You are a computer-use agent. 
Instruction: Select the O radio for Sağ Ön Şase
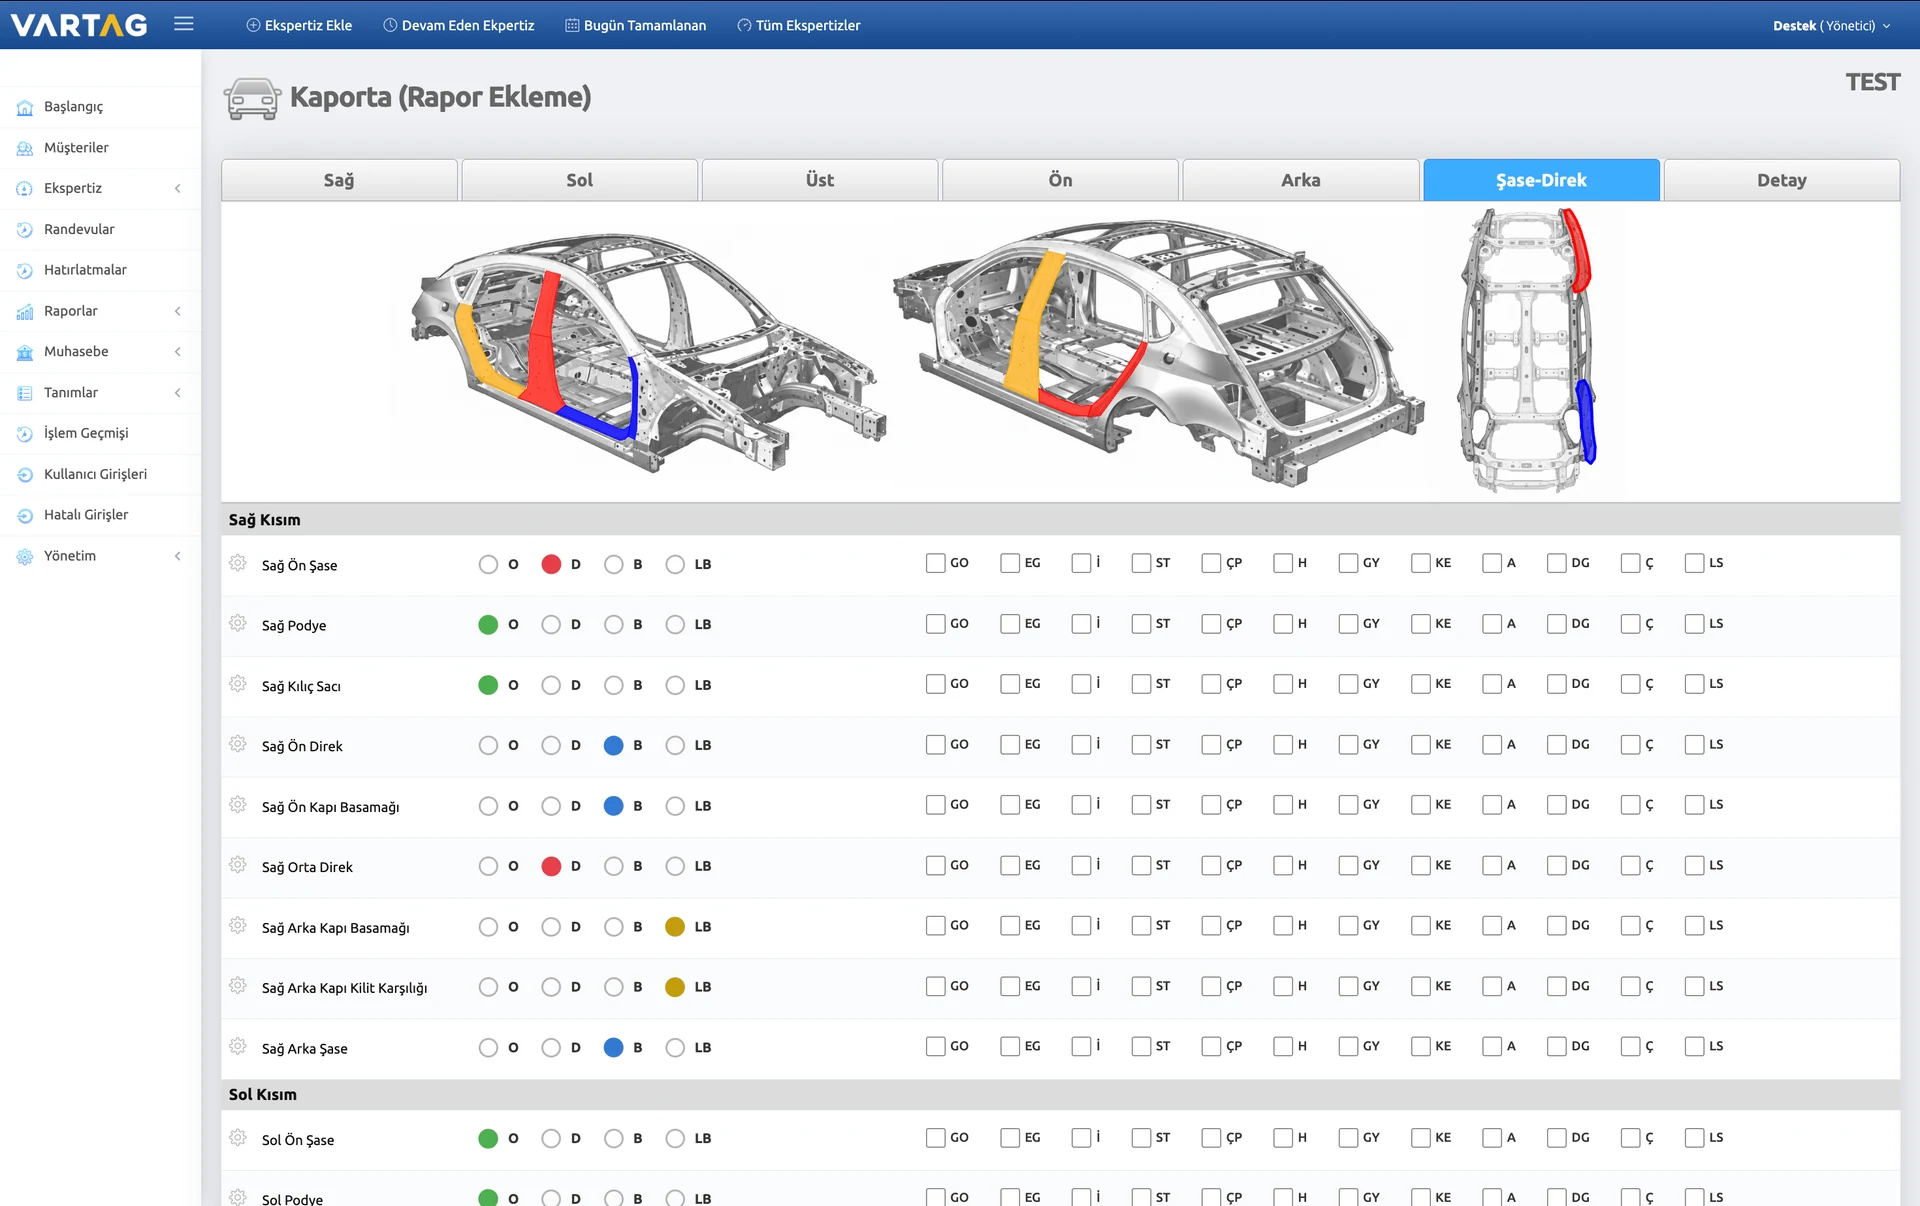488,564
